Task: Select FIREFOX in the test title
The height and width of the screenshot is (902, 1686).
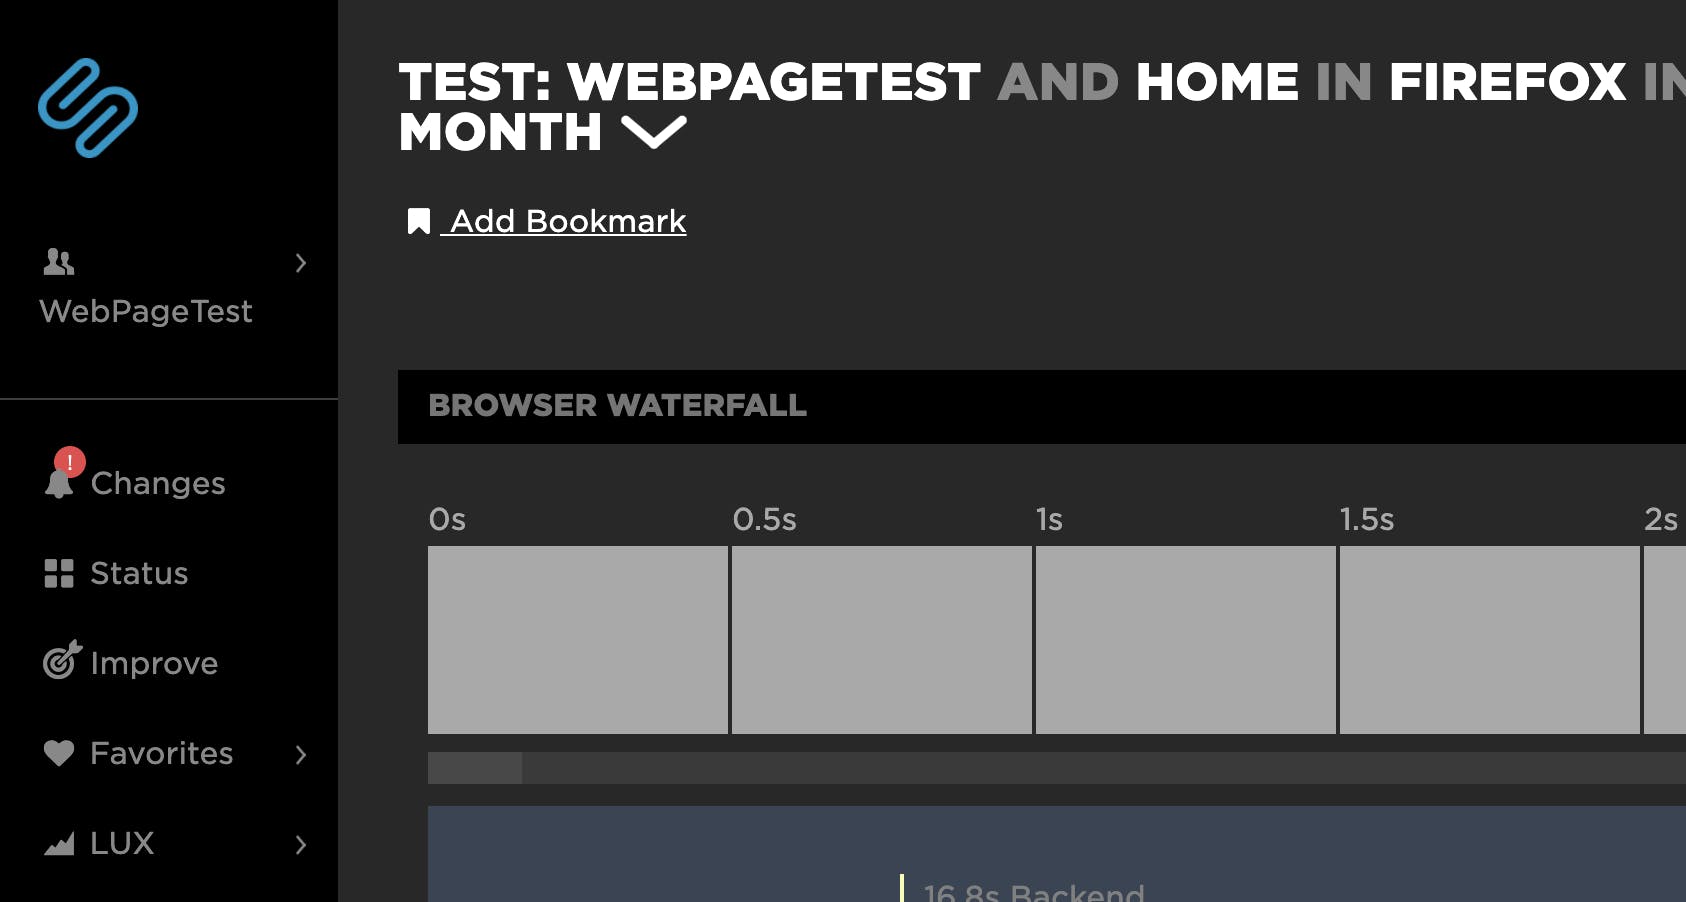Action: [x=1507, y=82]
